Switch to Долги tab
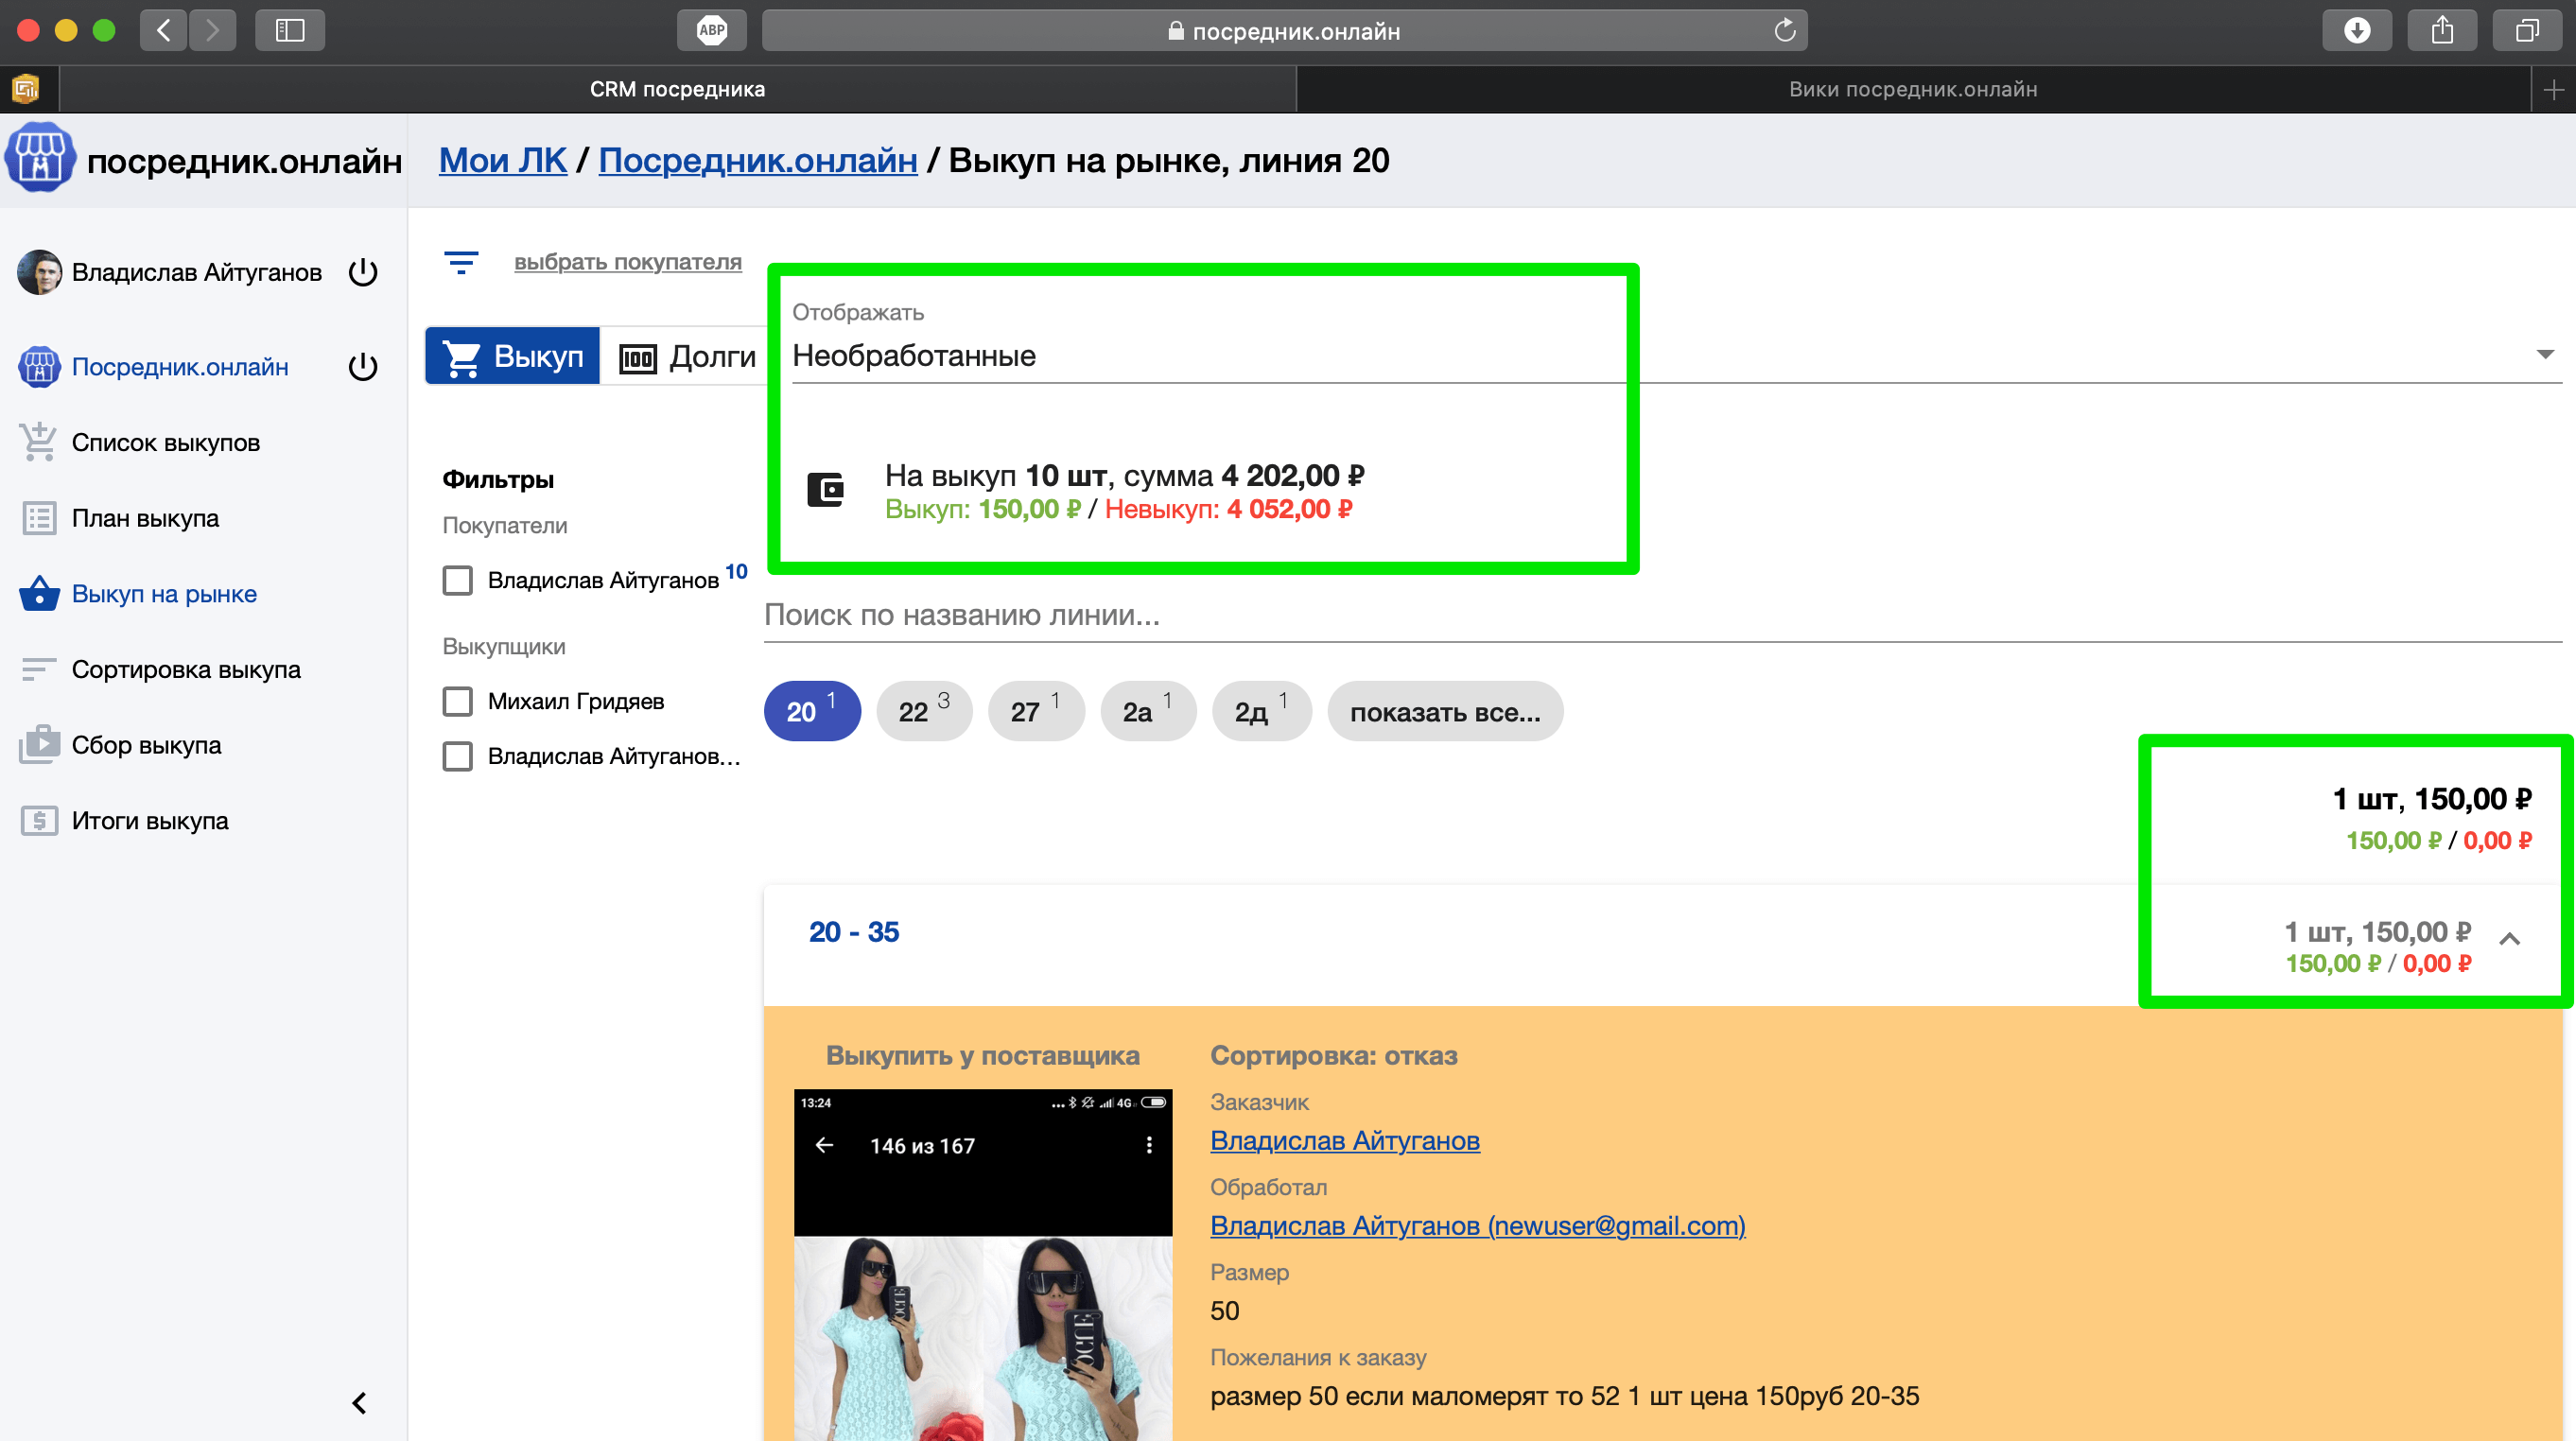The height and width of the screenshot is (1441, 2576). click(x=688, y=356)
